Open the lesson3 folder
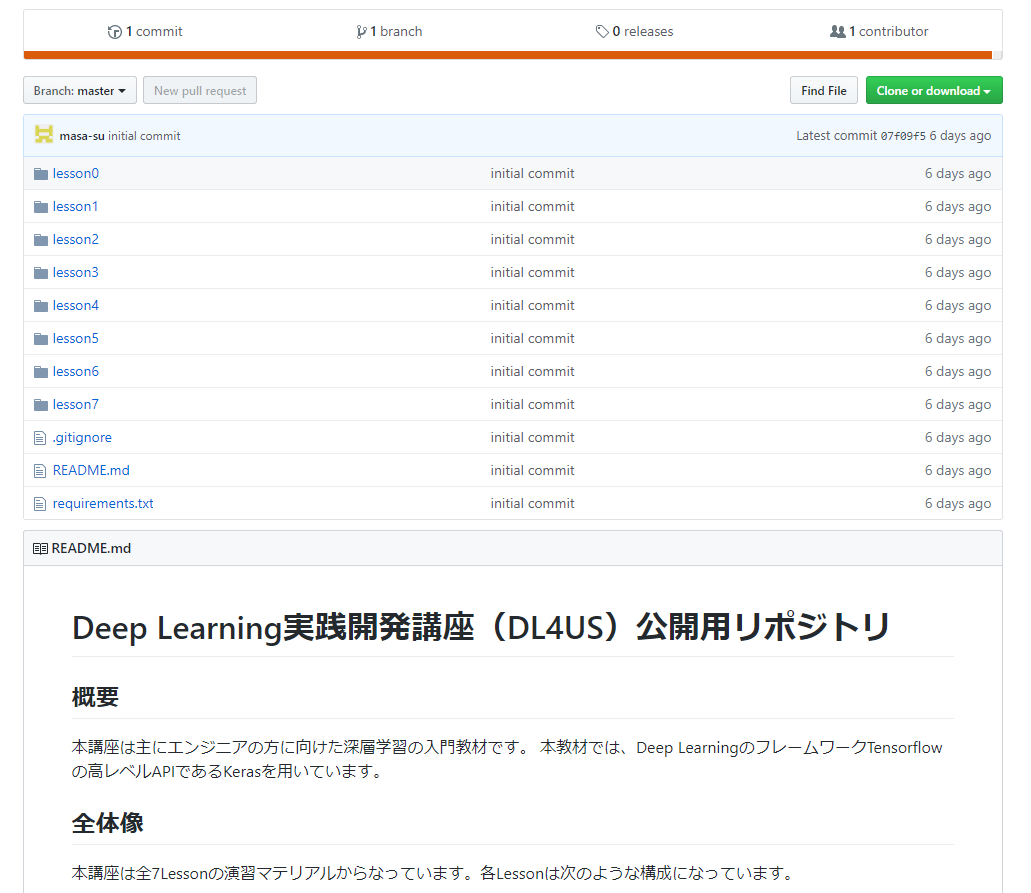The width and height of the screenshot is (1031, 893). tap(76, 271)
